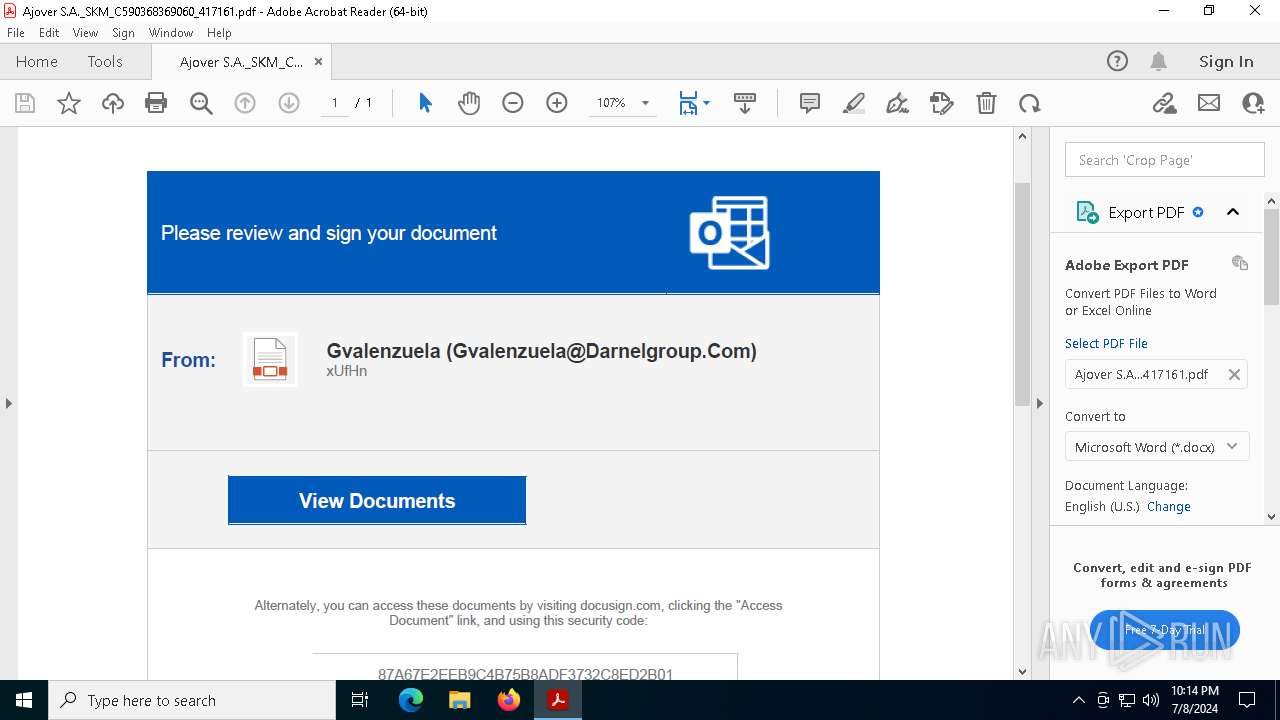Zoom in with the plus icon

click(557, 103)
